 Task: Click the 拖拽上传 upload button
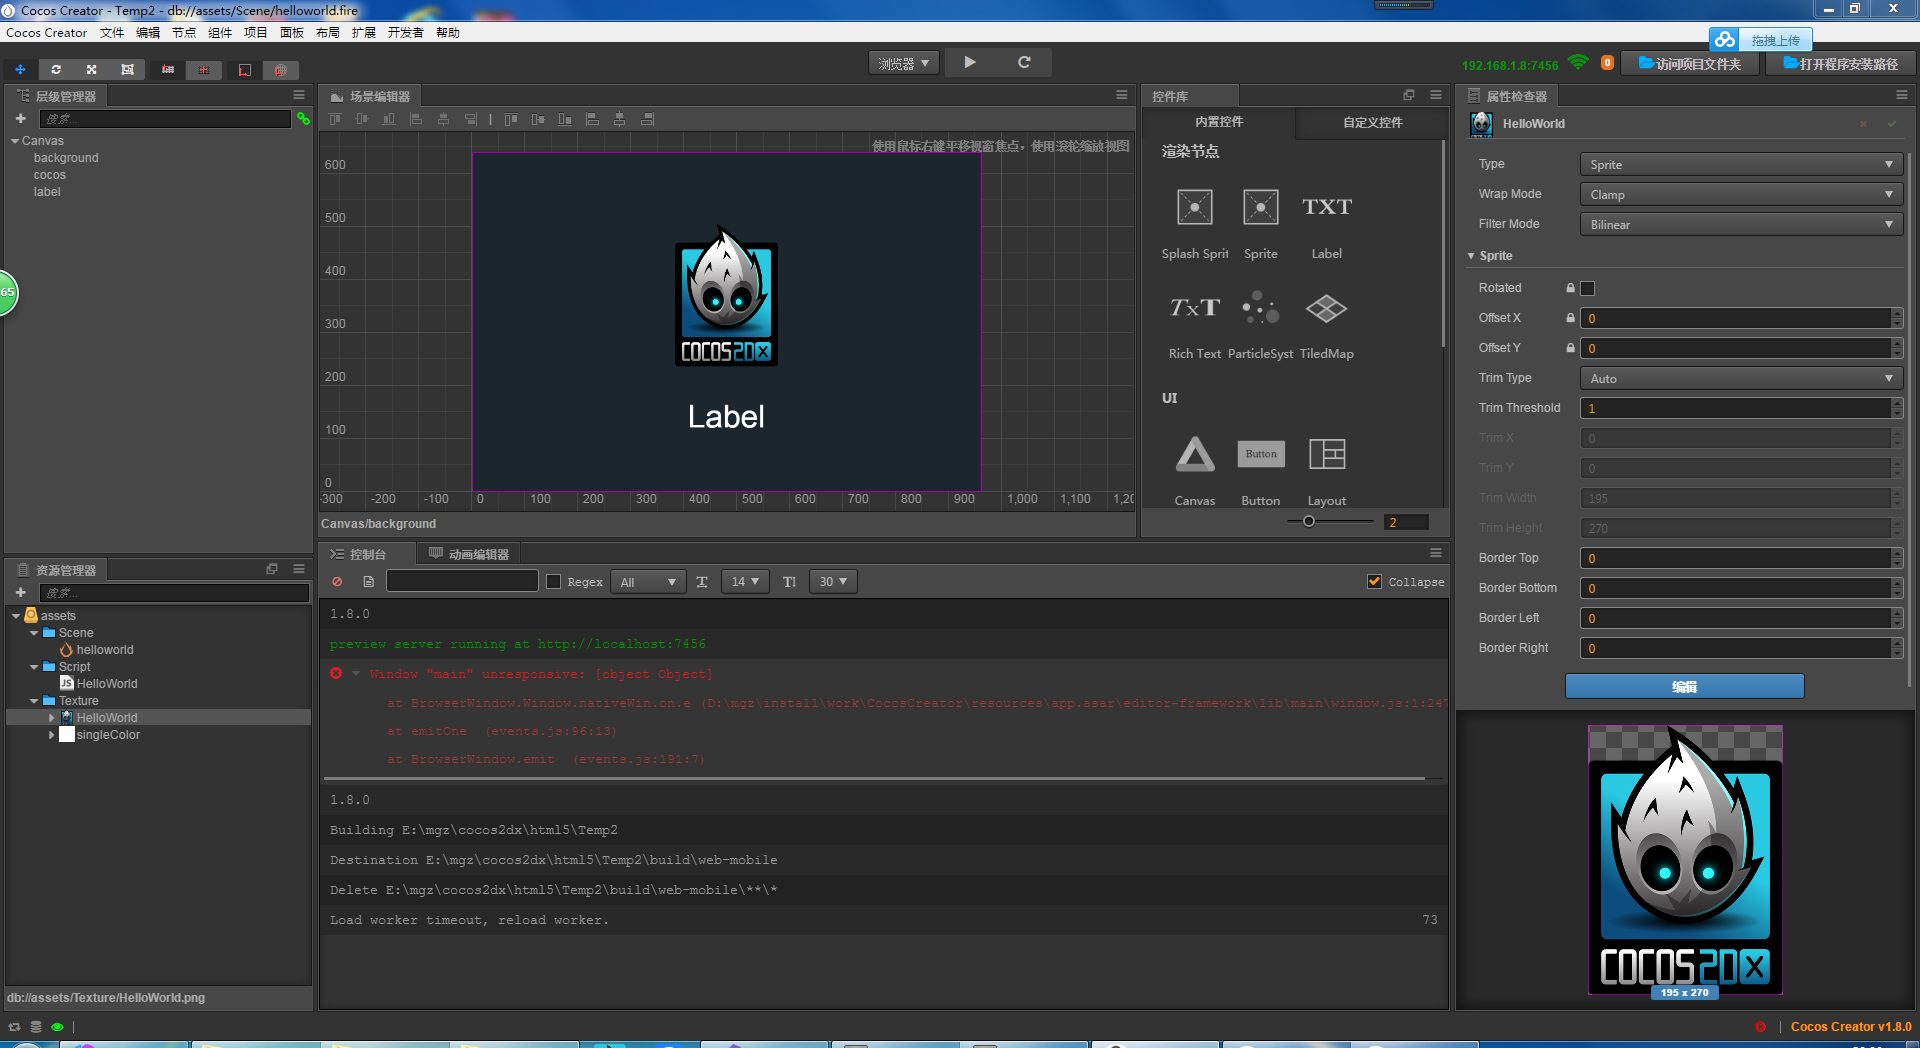coord(1760,40)
